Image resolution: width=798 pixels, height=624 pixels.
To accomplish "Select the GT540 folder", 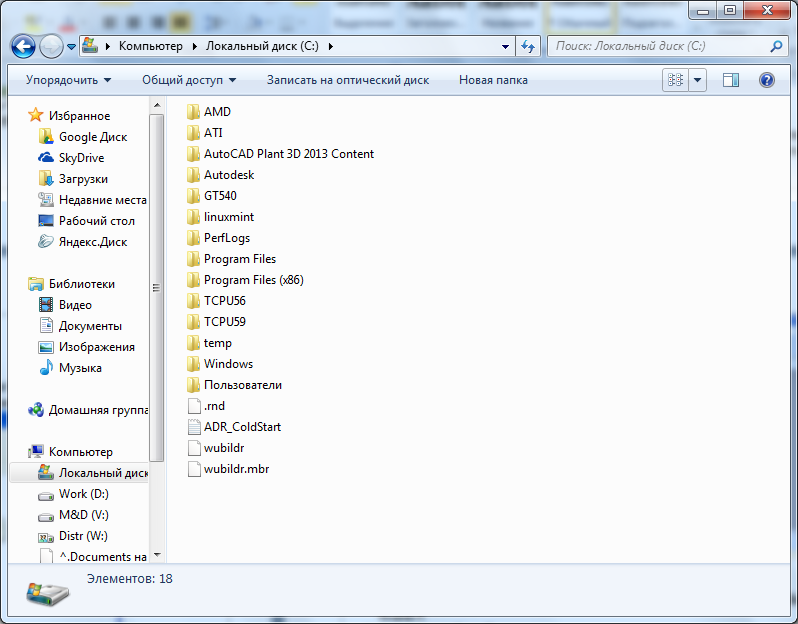I will [x=211, y=196].
